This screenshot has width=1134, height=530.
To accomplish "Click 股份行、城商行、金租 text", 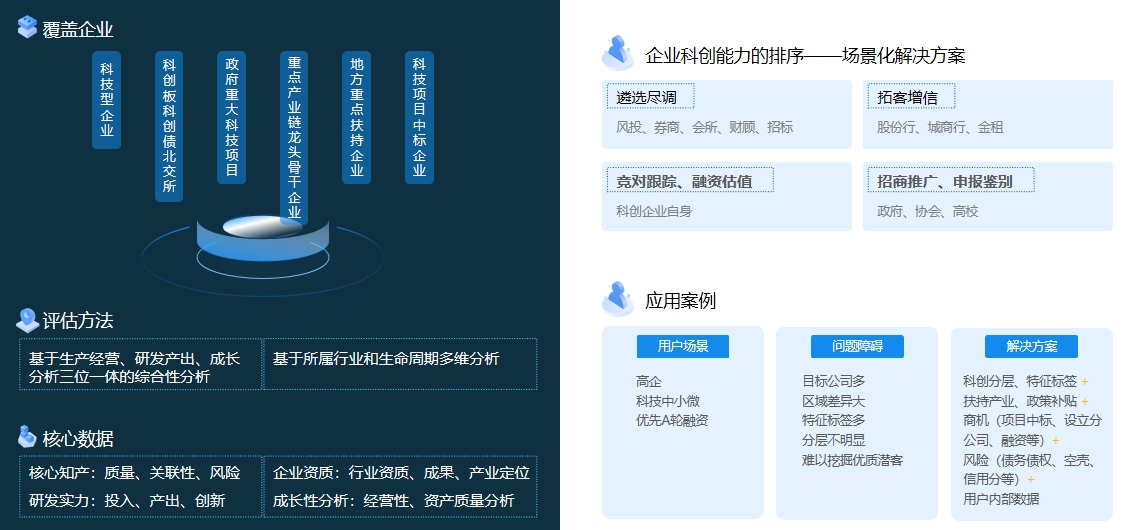I will pos(940,127).
